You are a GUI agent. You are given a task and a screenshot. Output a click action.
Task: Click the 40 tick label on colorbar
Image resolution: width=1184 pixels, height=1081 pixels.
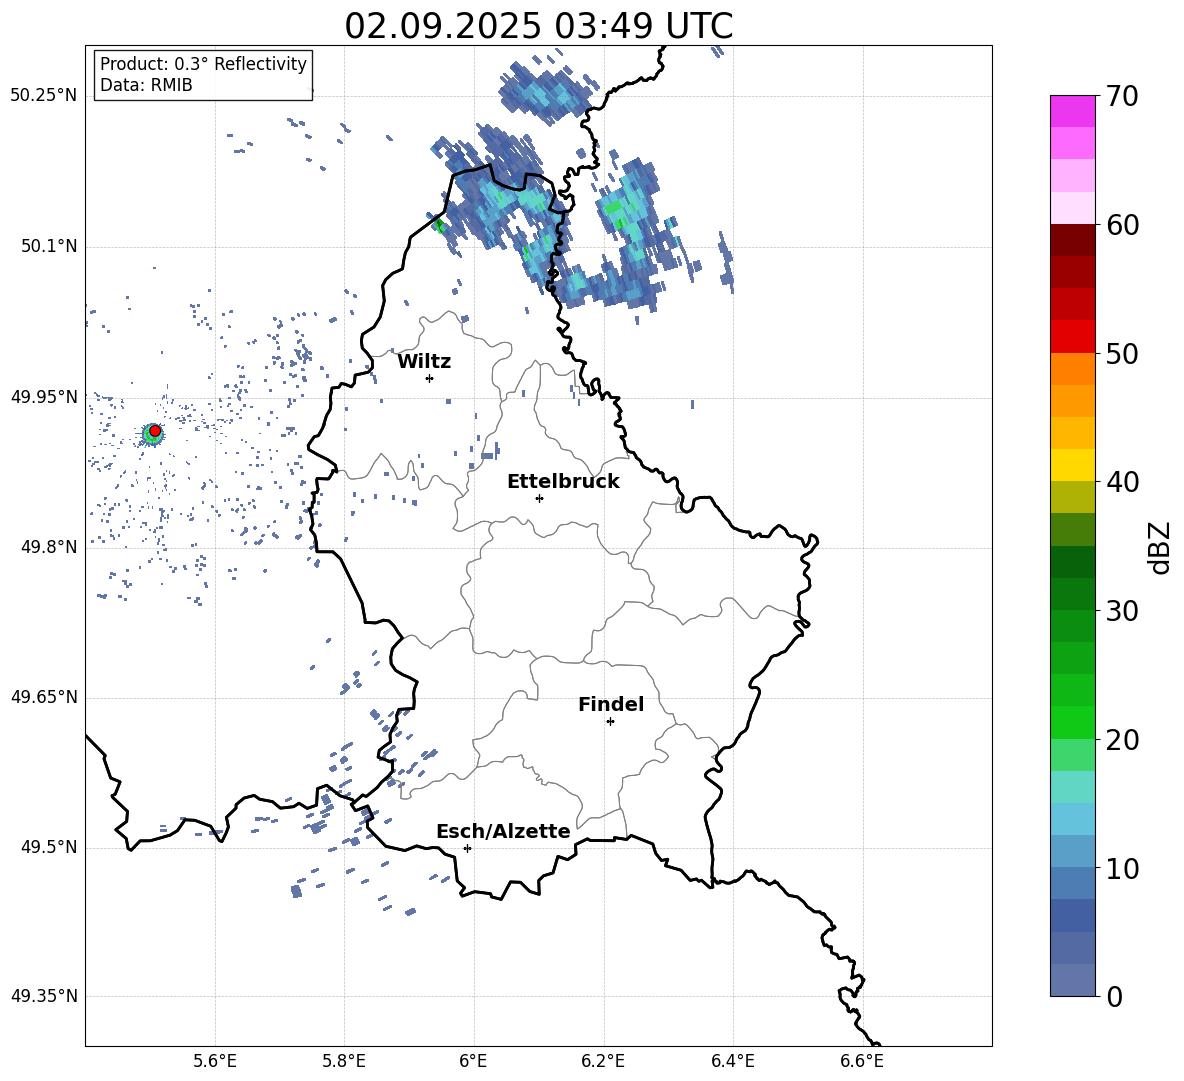pyautogui.click(x=1122, y=482)
